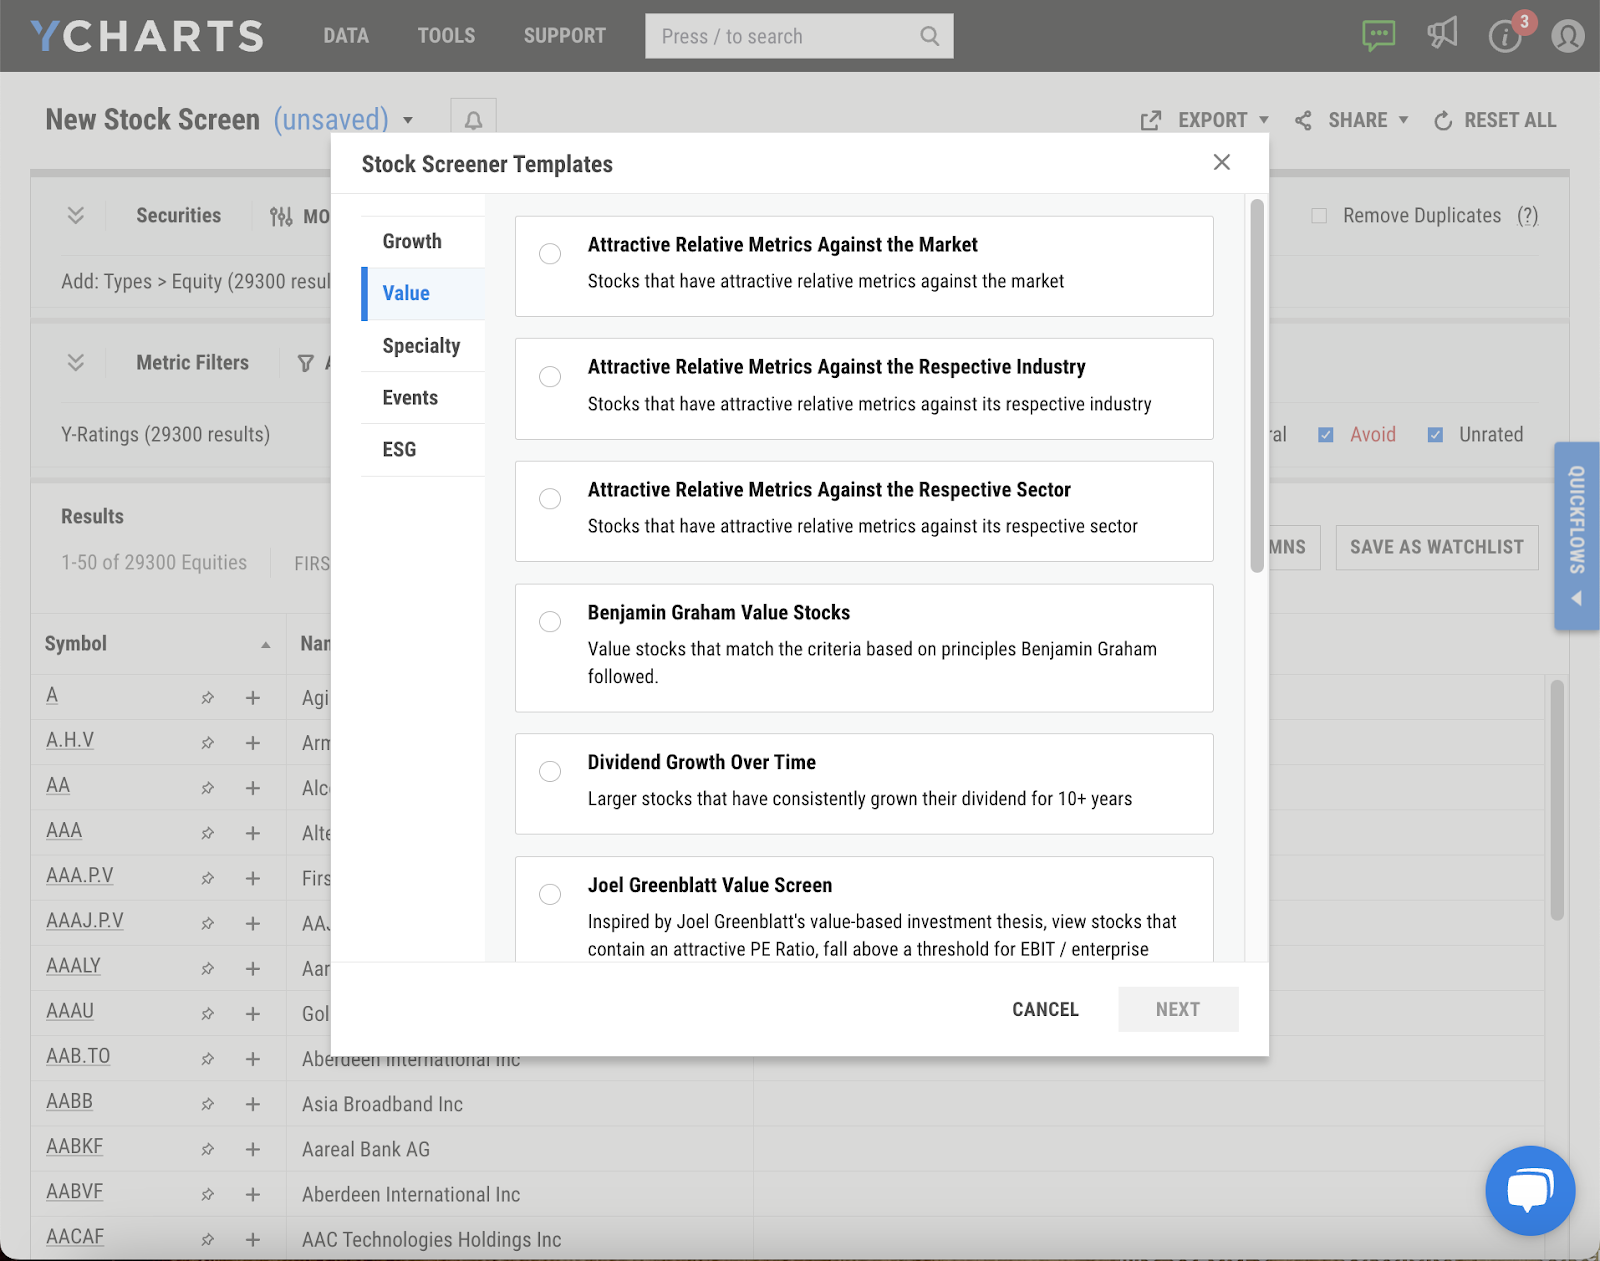Click the results table scrollbar

[1557, 800]
